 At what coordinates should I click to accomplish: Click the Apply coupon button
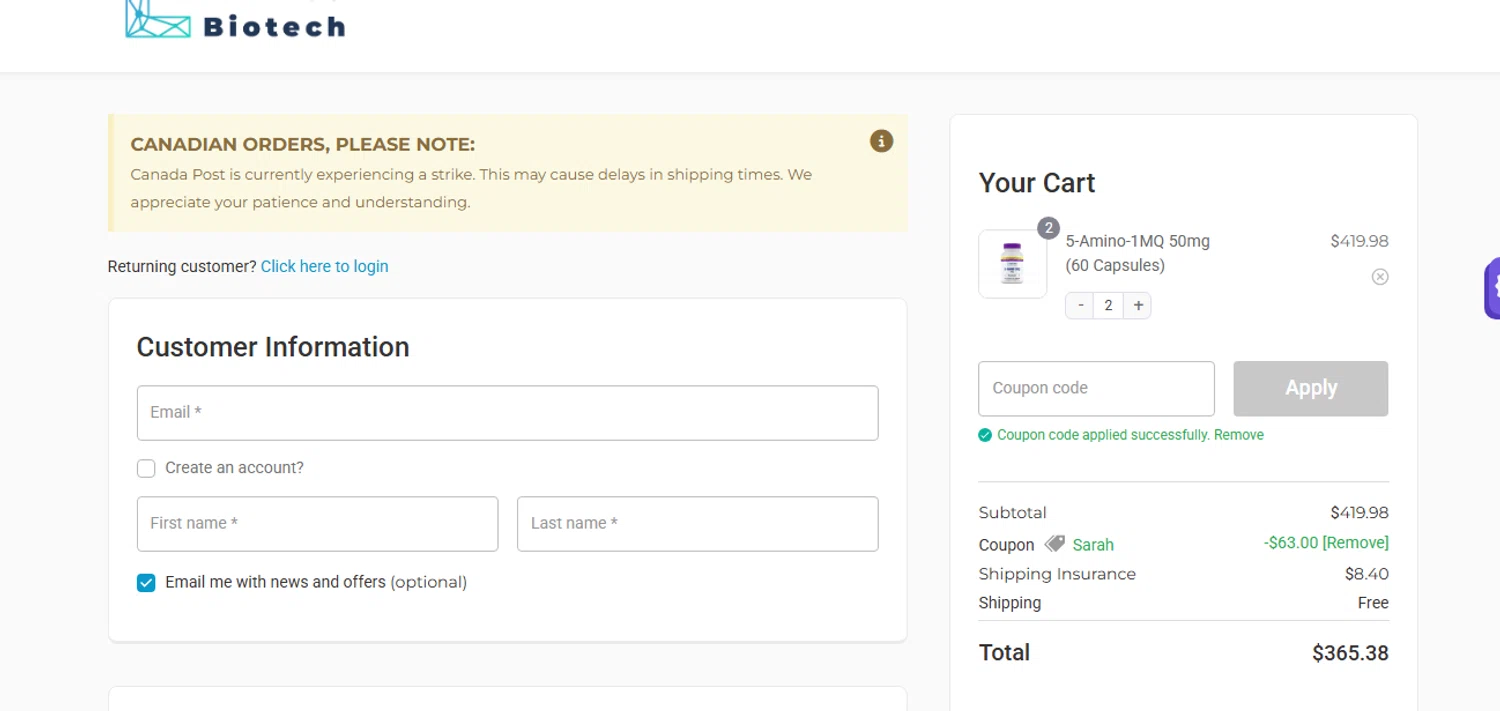point(1310,388)
